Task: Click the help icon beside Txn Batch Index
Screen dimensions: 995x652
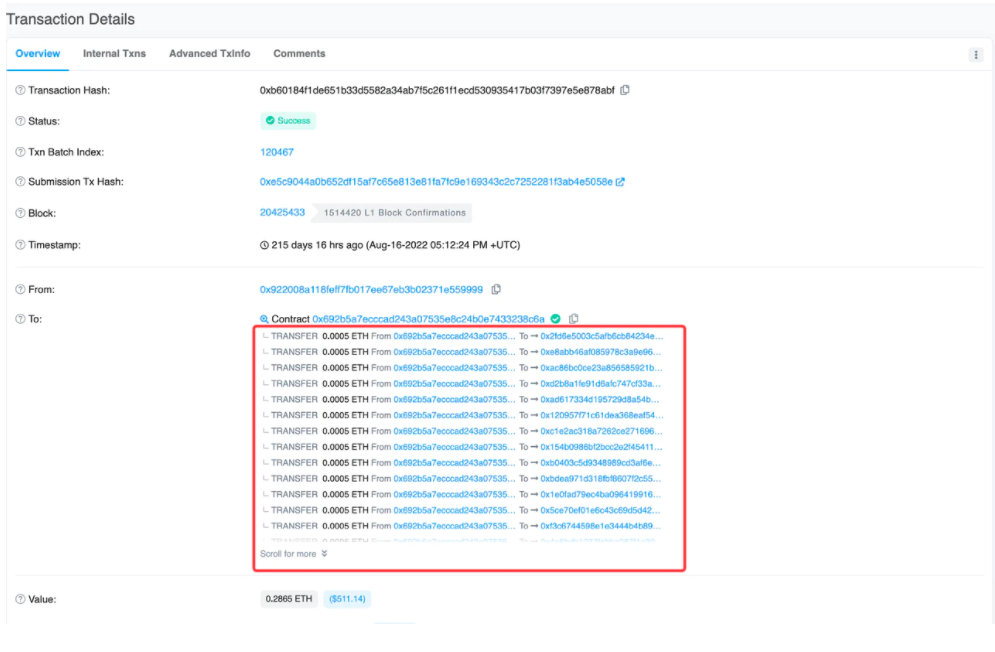Action: 20,152
